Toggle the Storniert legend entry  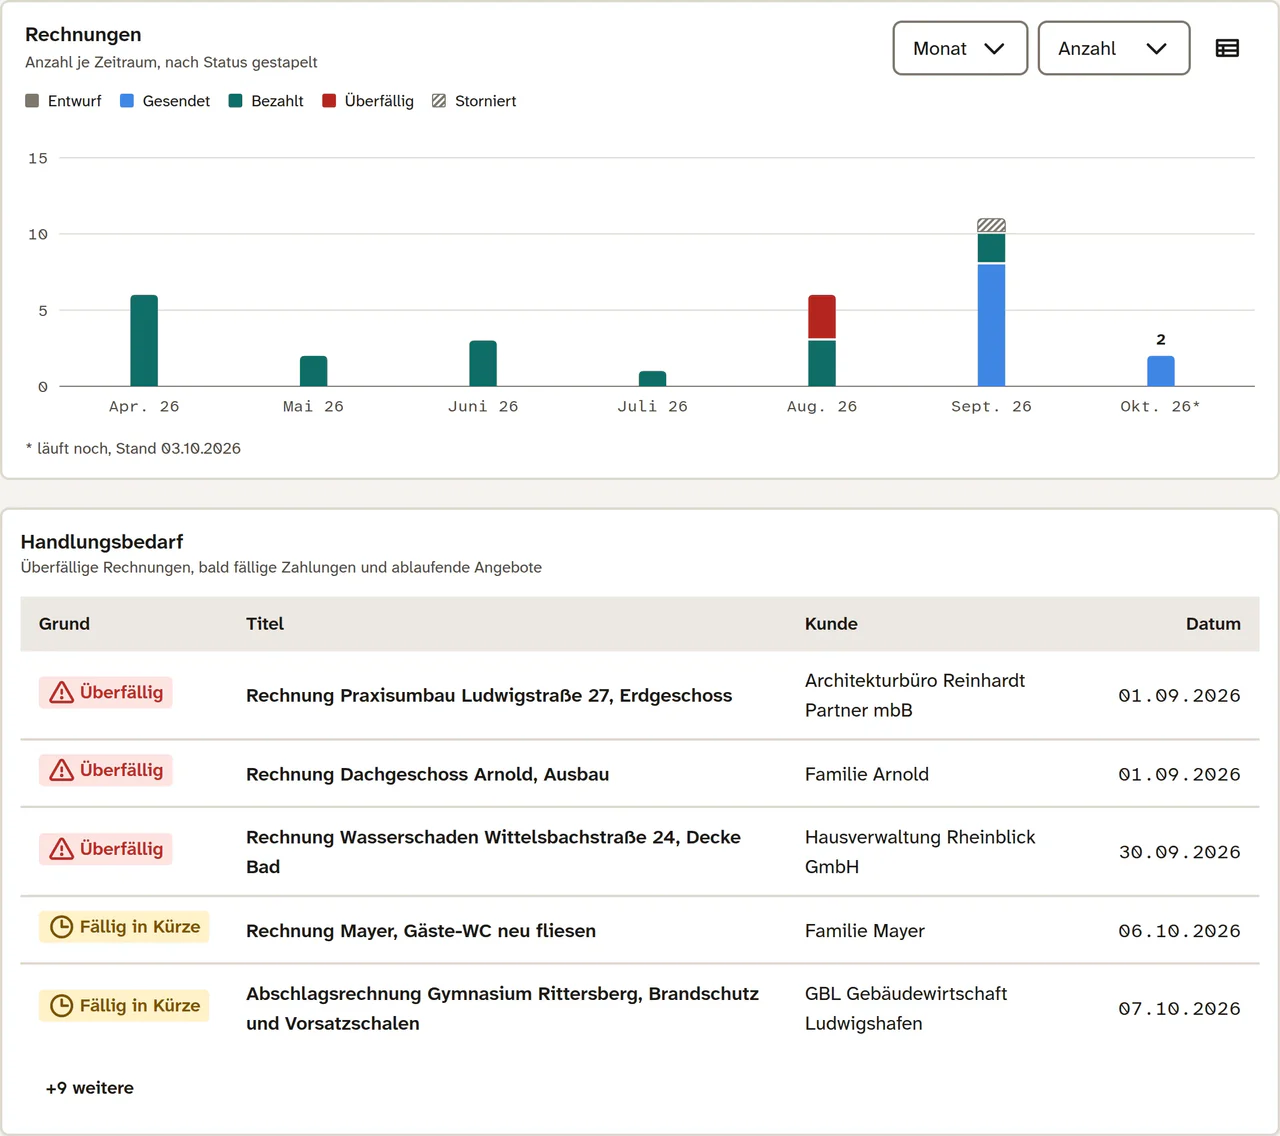coord(474,101)
